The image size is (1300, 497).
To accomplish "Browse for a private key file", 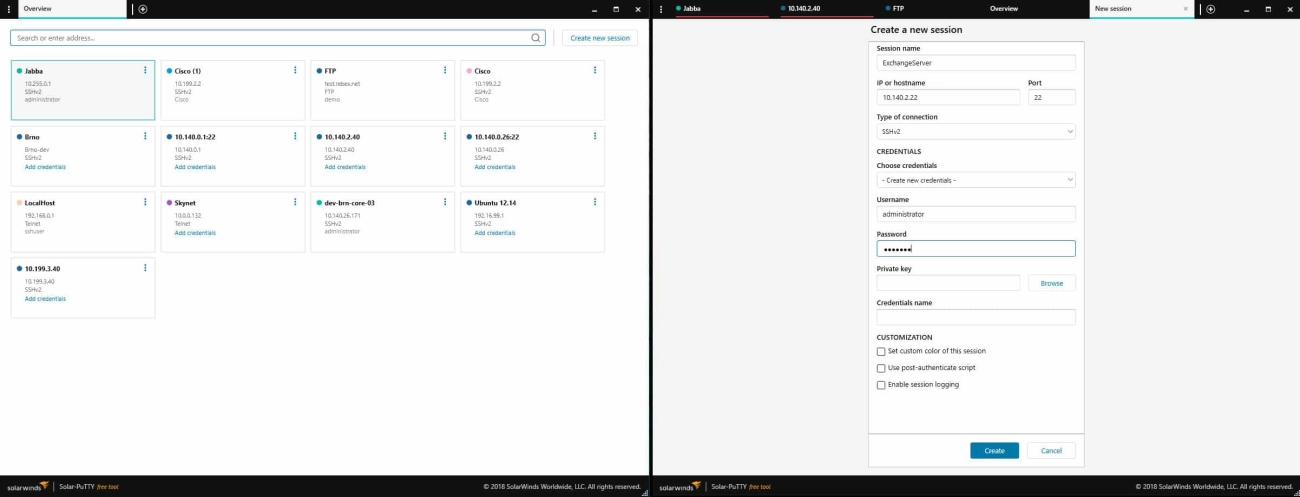I will 1051,283.
